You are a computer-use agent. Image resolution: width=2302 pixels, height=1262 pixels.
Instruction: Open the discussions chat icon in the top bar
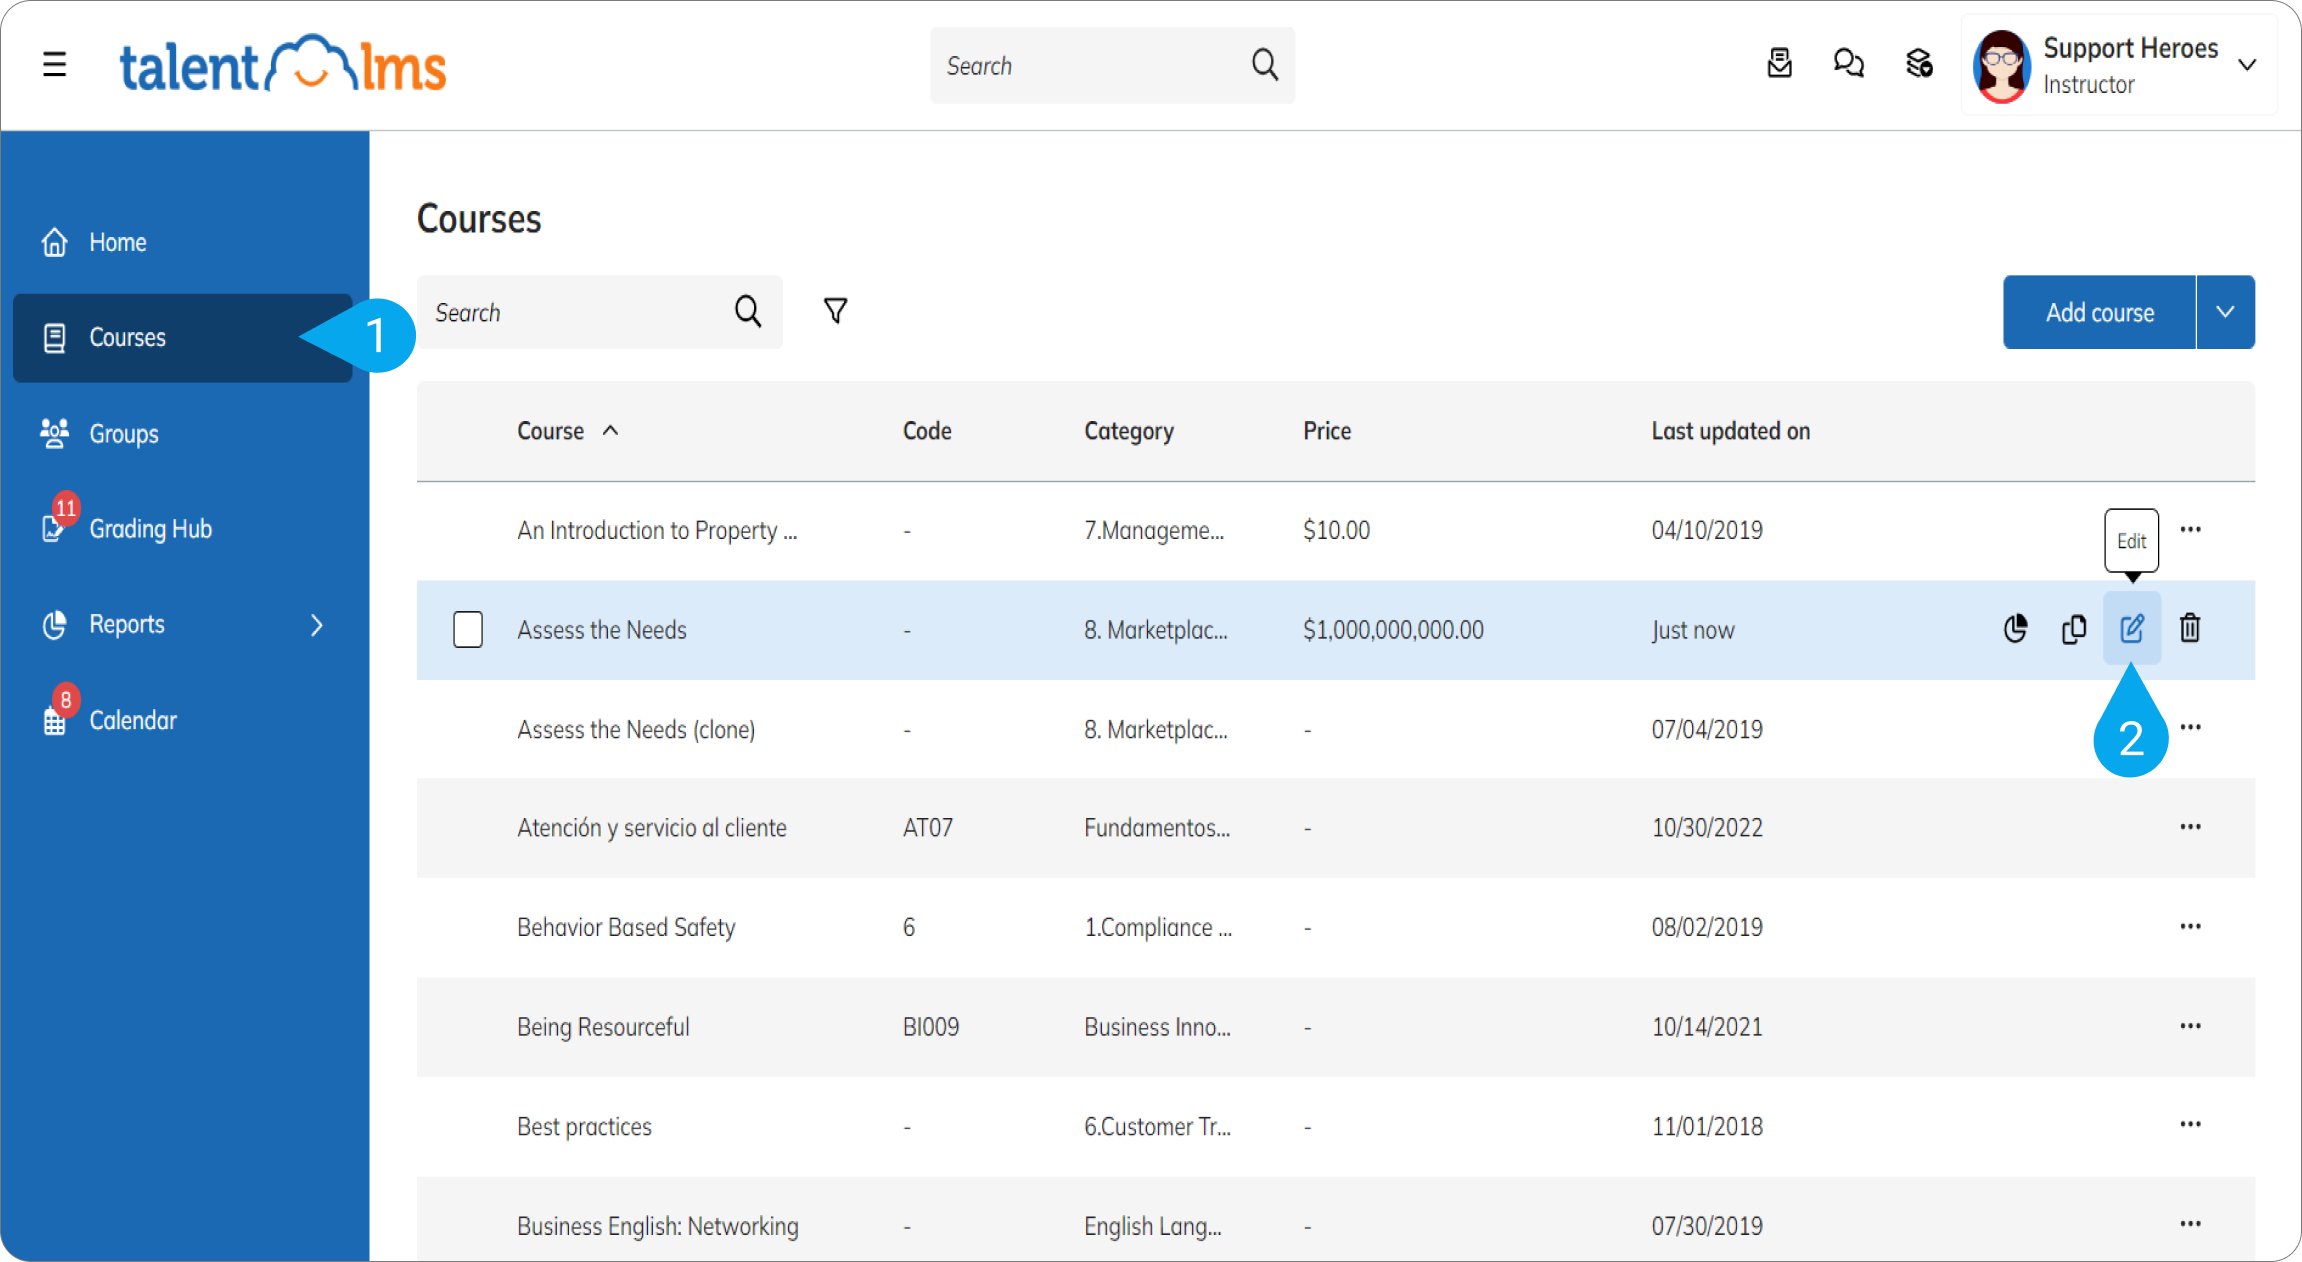(x=1849, y=63)
